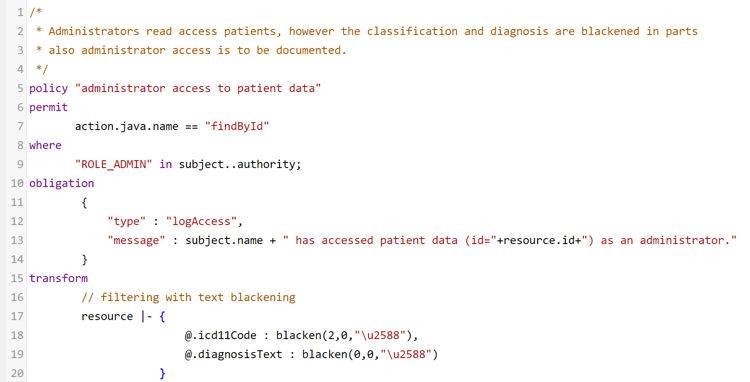Viewport: 750px width, 382px height.
Task: Click the "message" key in obligation
Action: pyautogui.click(x=136, y=240)
